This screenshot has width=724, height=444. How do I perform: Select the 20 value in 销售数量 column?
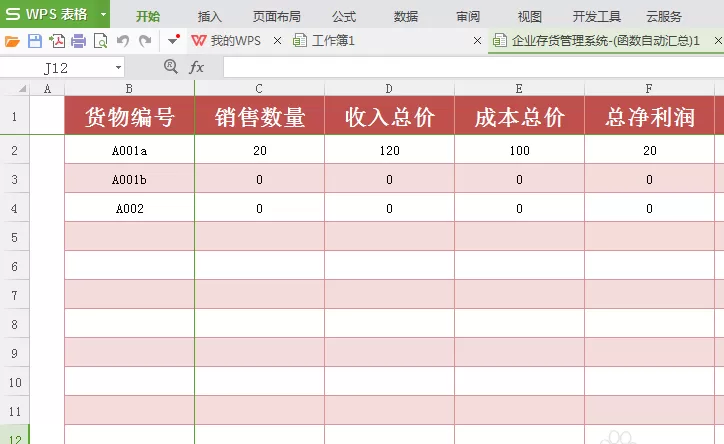point(259,150)
